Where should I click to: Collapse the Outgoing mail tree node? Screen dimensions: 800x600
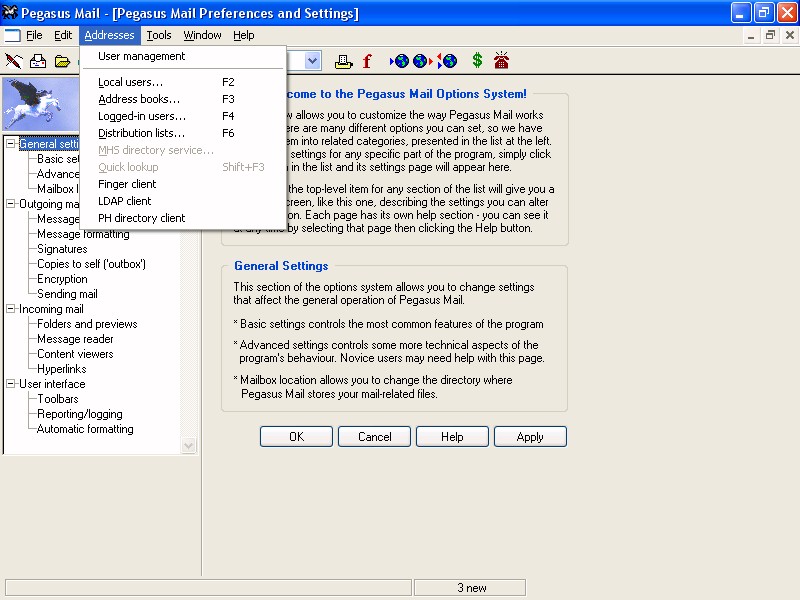click(x=10, y=204)
